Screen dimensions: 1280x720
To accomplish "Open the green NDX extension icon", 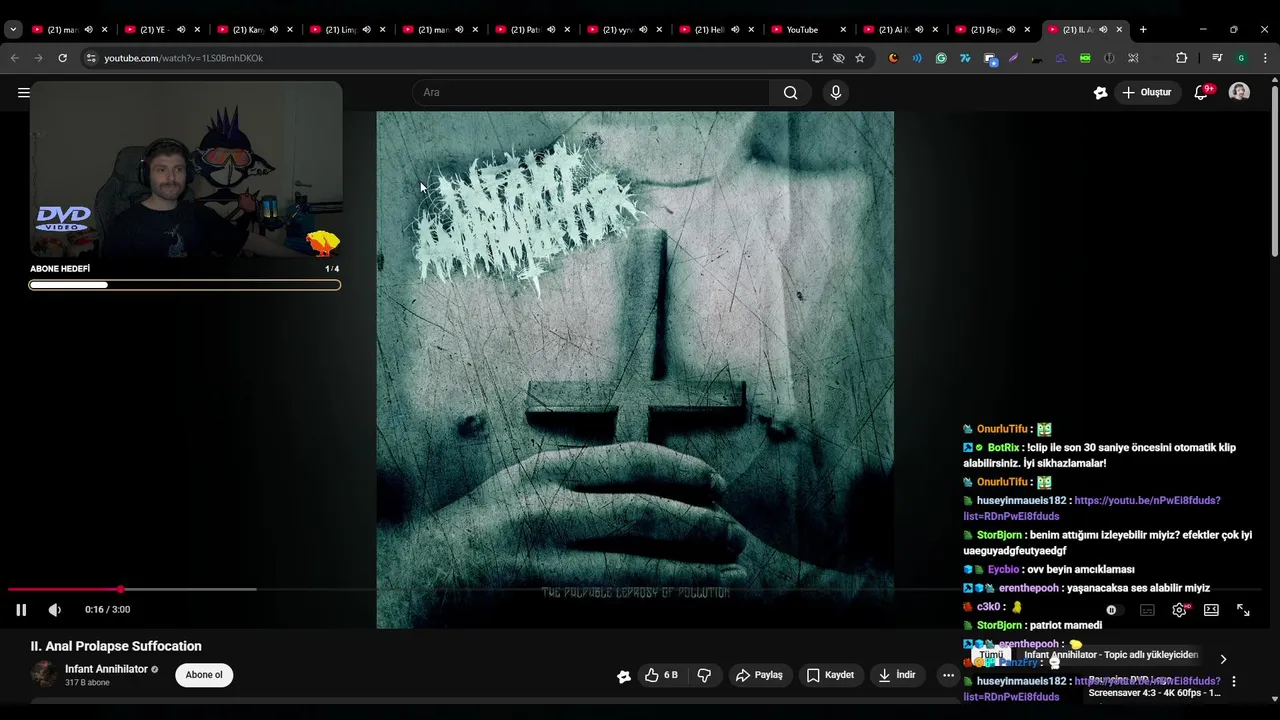I will coord(1085,58).
